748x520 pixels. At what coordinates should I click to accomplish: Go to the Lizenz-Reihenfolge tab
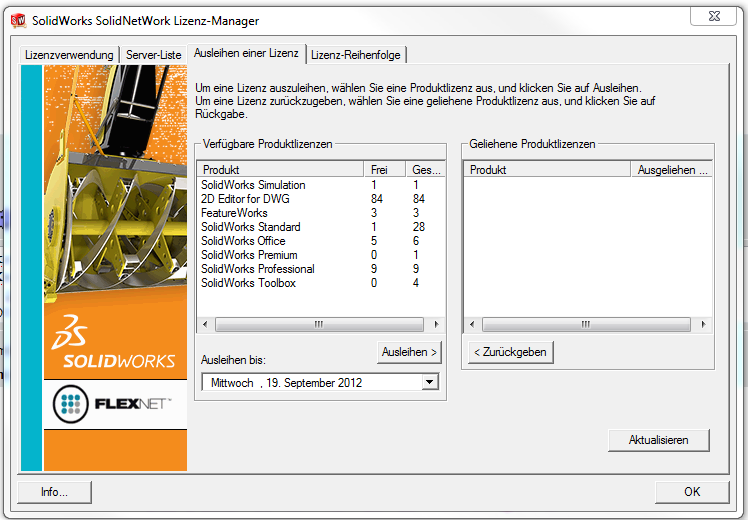click(x=355, y=55)
